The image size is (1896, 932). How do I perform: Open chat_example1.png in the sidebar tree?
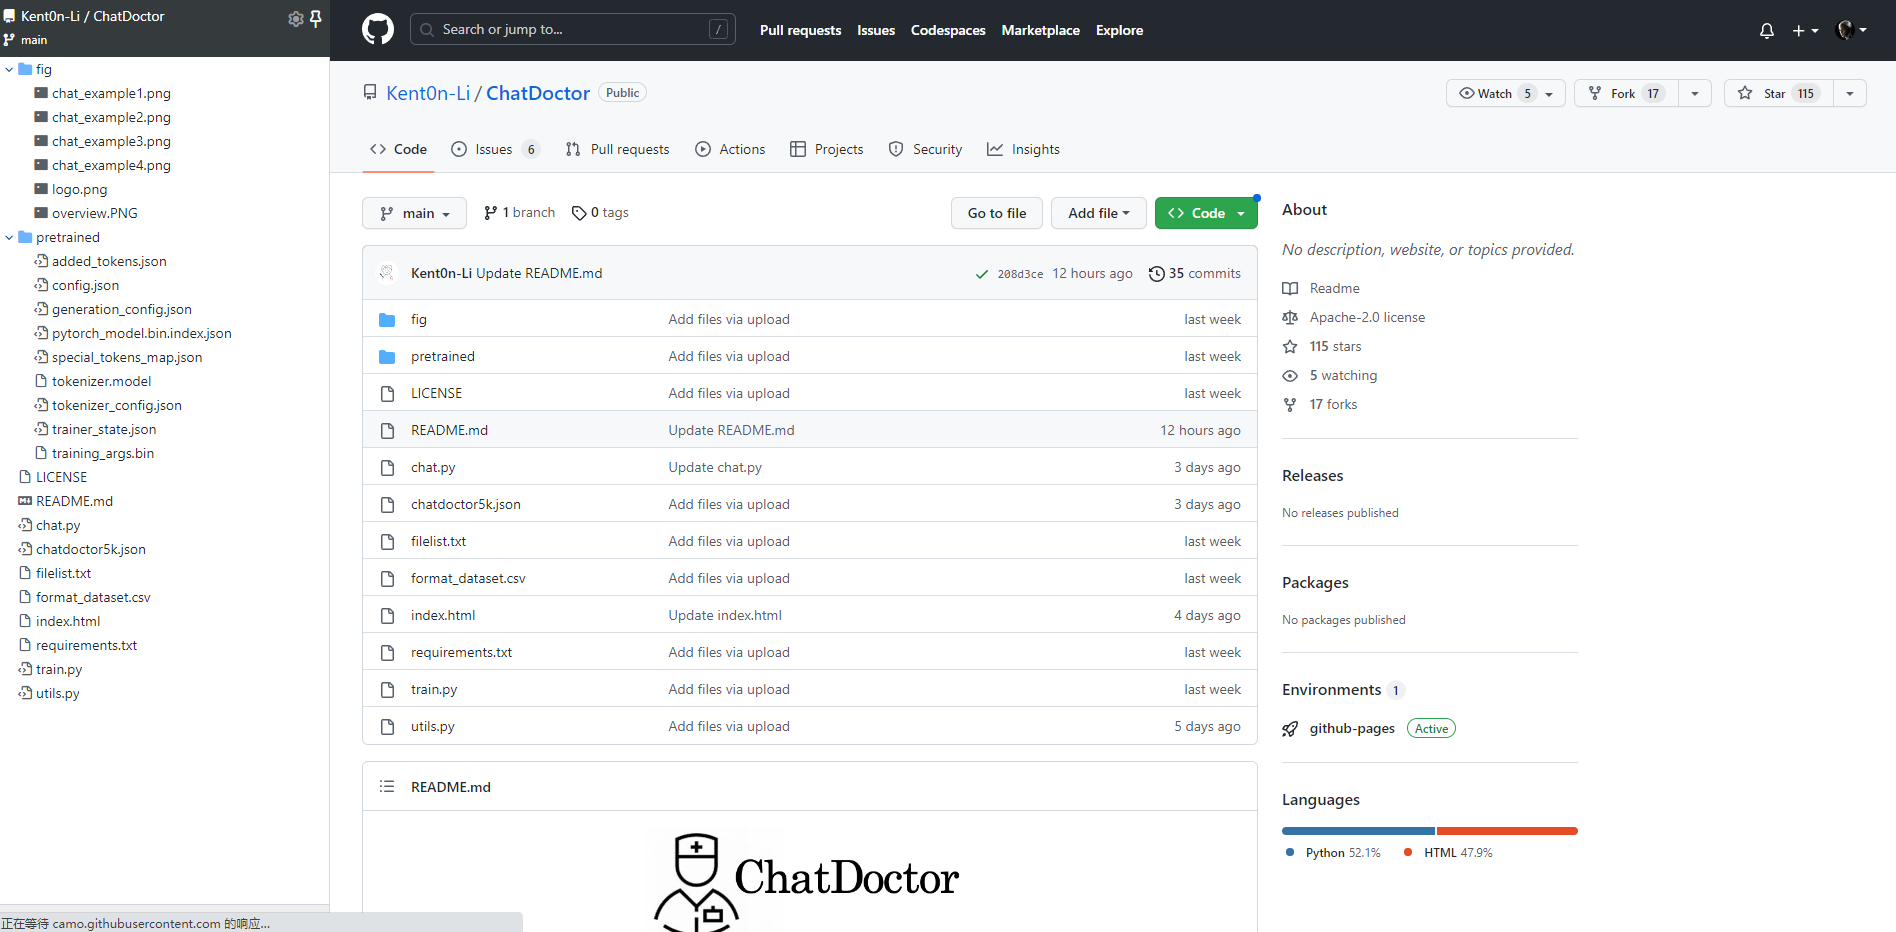[x=111, y=93]
